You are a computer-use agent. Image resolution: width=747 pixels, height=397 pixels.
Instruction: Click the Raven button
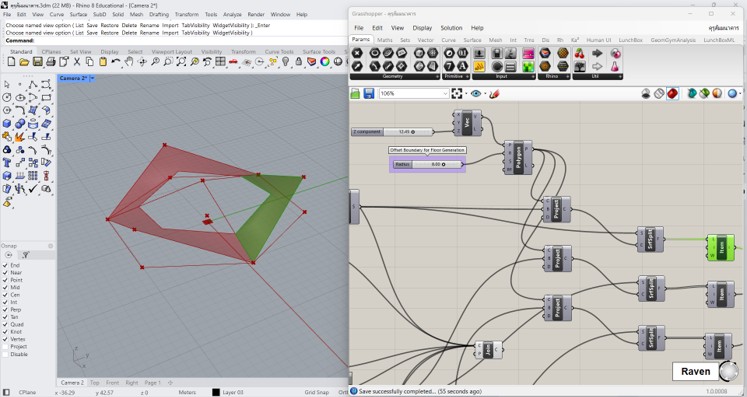pos(696,371)
